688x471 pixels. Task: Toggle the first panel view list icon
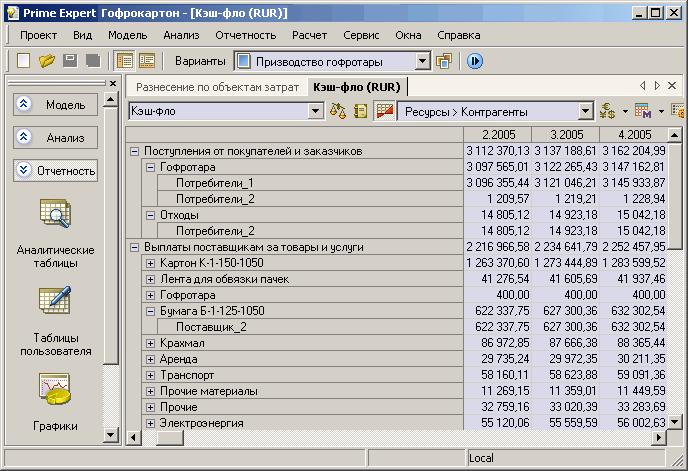(x=125, y=61)
